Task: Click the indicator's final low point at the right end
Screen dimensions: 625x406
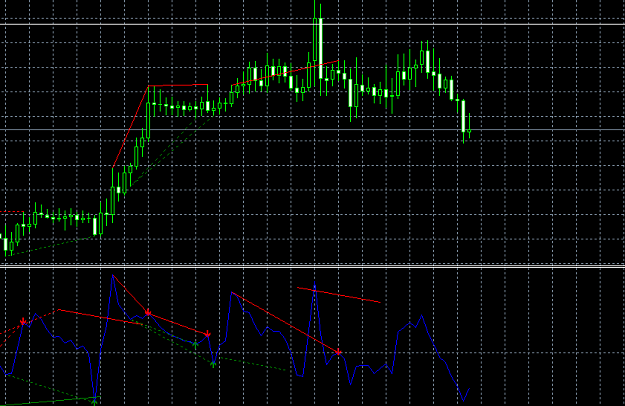Action: coord(463,400)
